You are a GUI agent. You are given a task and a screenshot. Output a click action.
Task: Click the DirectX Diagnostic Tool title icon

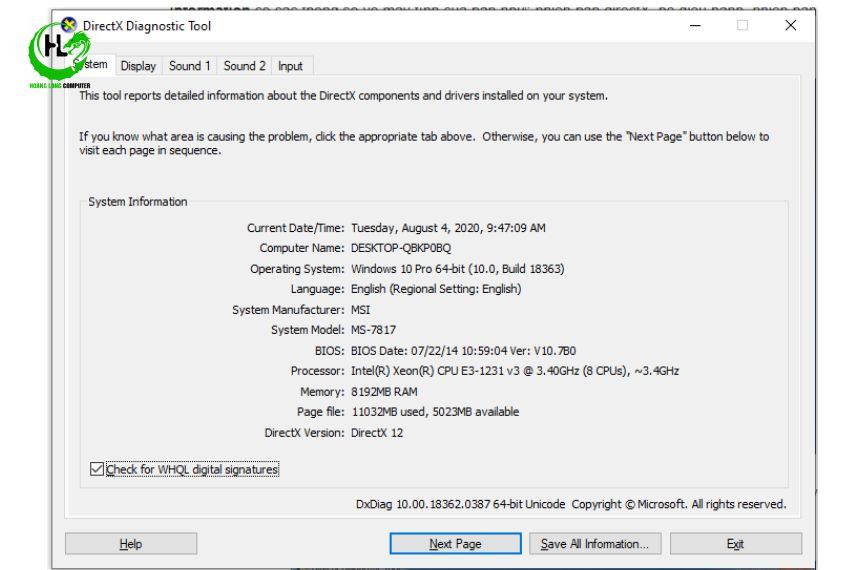coord(69,25)
